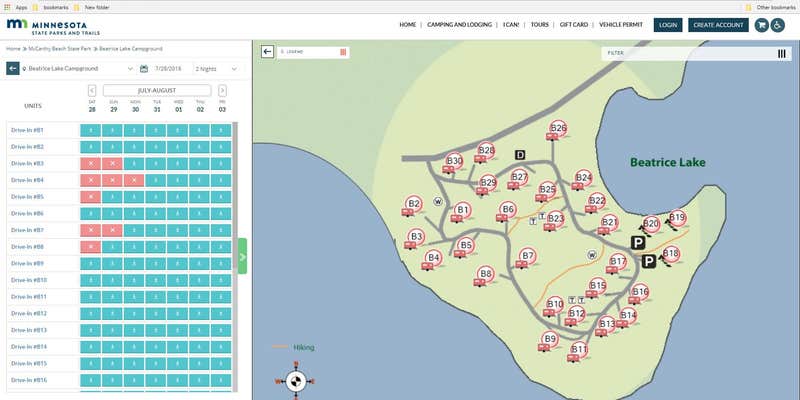Go to previous week arrow

click(92, 91)
